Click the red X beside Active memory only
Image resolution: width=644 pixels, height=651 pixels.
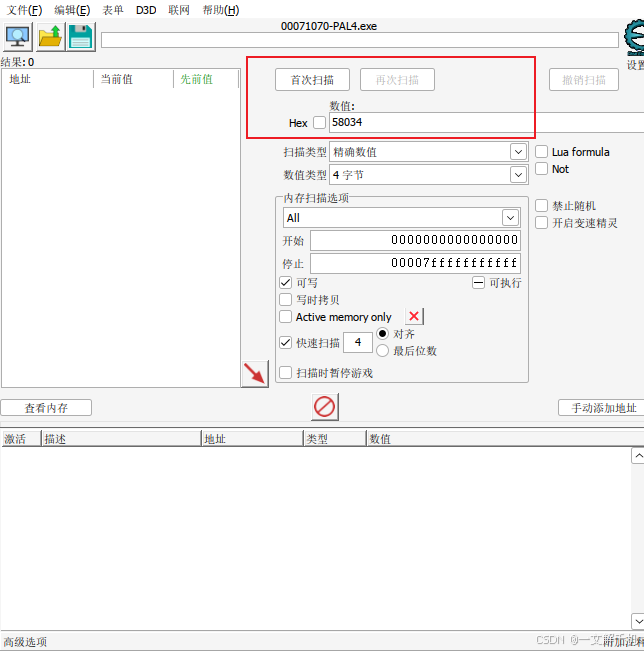click(x=414, y=316)
